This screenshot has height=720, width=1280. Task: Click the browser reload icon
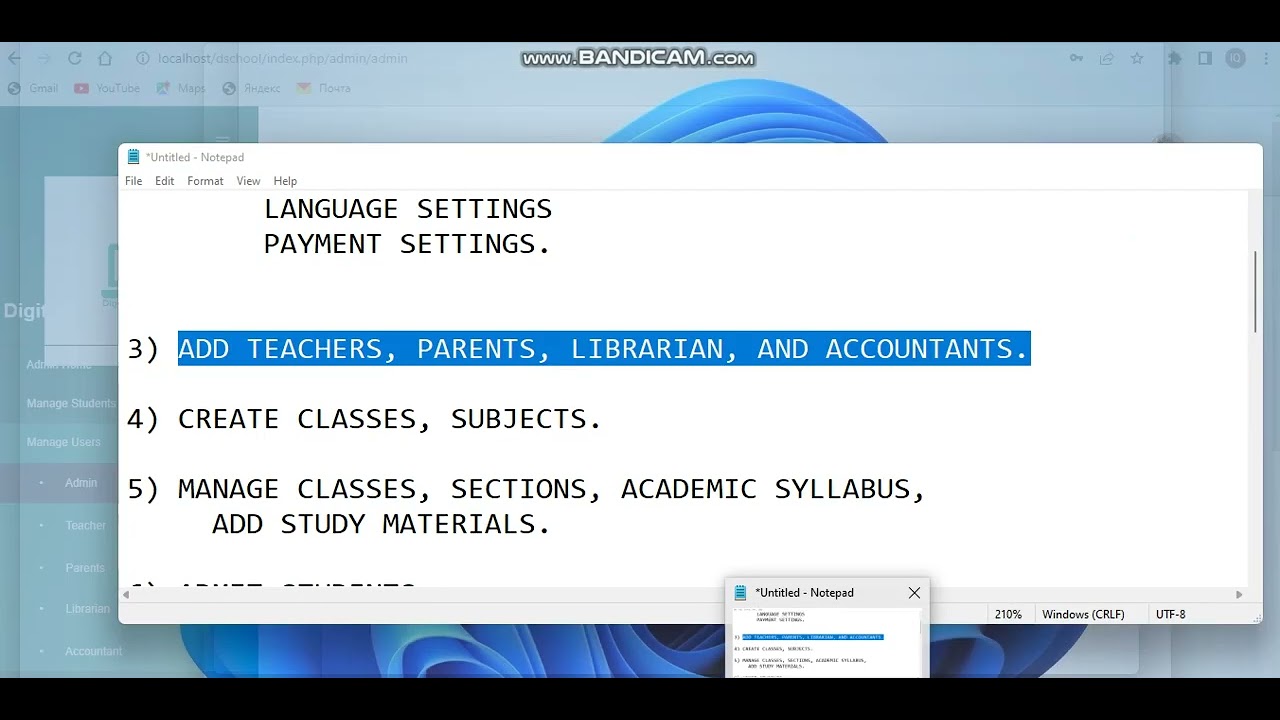74,58
